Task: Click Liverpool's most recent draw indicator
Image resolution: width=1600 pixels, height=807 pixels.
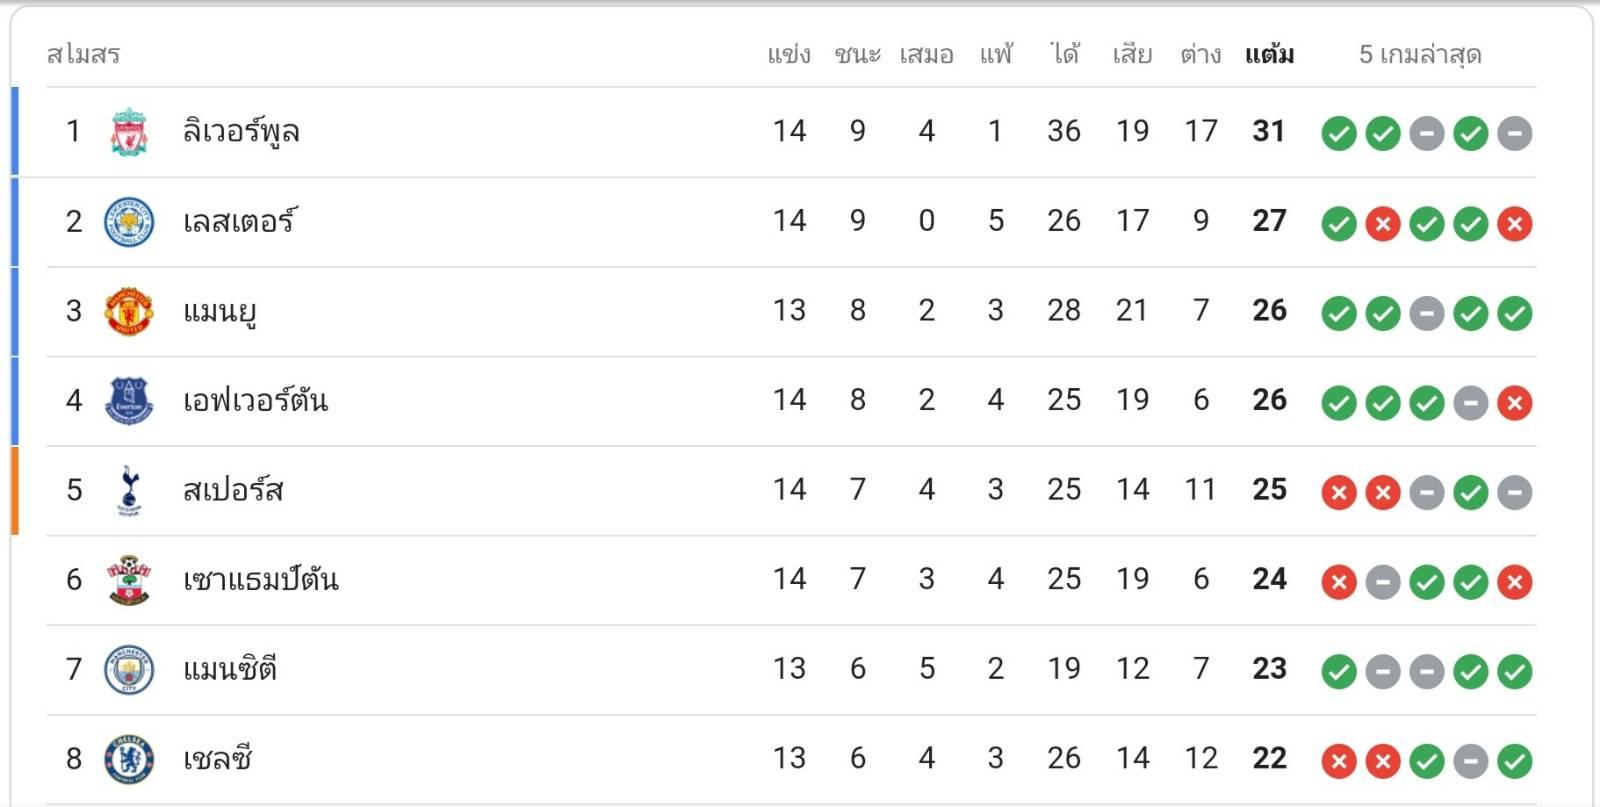Action: 1514,133
